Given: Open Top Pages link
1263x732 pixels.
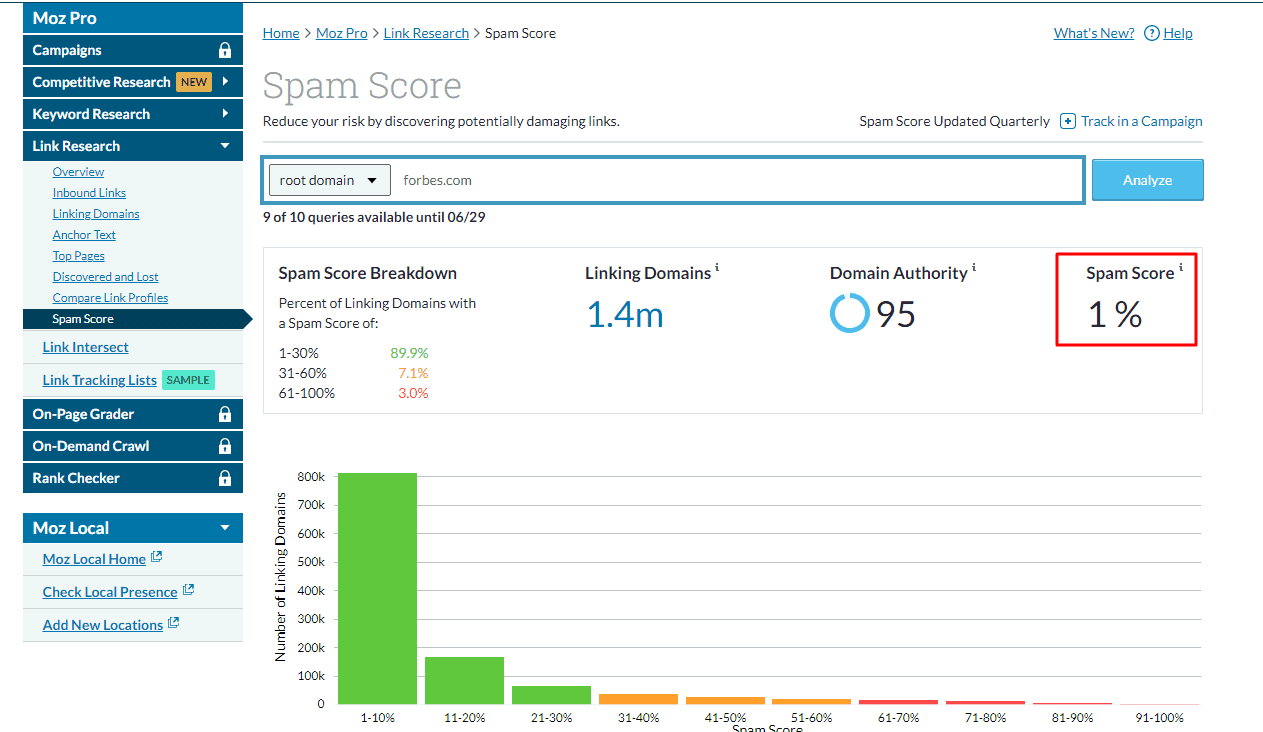Looking at the screenshot, I should pos(78,256).
